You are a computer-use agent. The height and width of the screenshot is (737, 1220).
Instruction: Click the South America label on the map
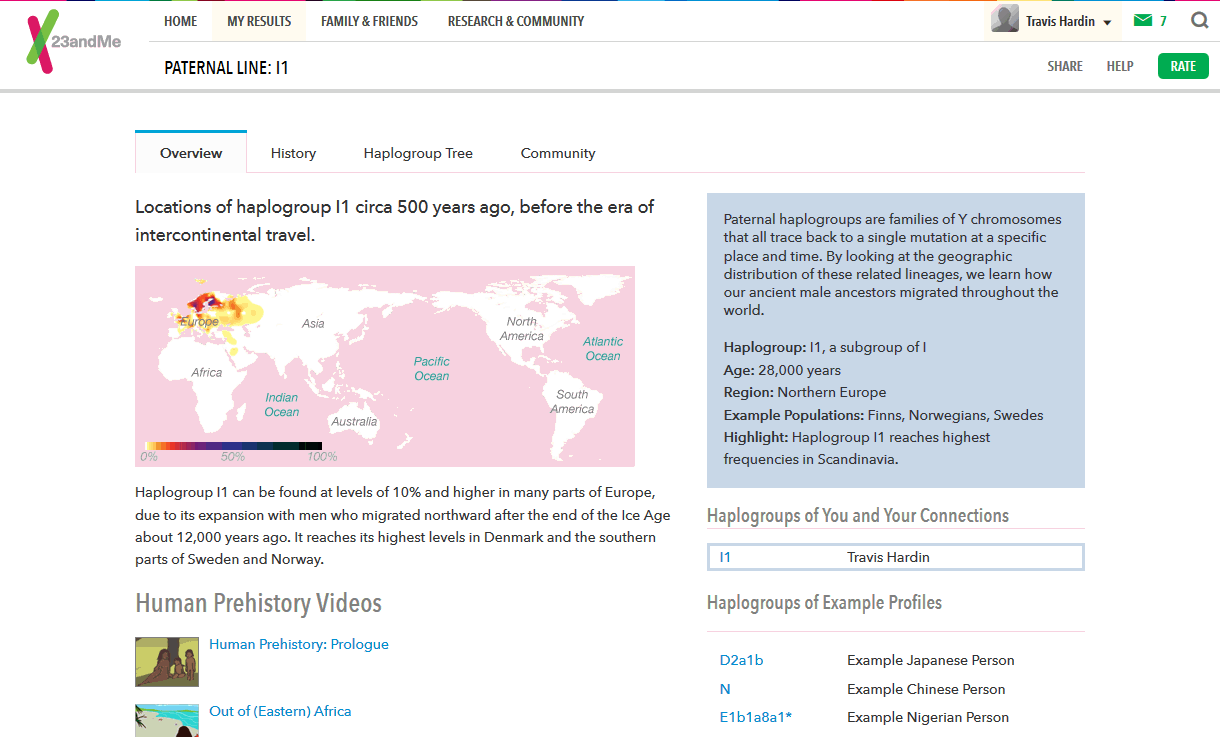point(573,401)
